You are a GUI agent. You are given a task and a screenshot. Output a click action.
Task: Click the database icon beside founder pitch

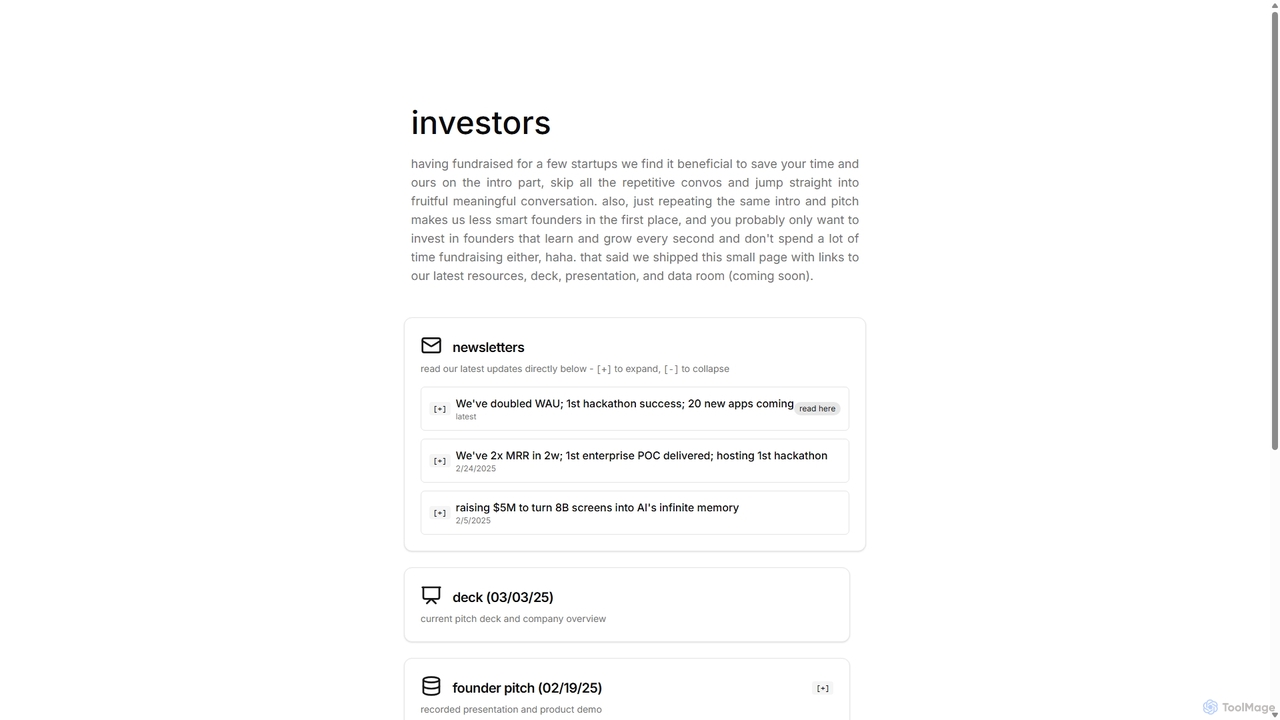click(x=431, y=686)
